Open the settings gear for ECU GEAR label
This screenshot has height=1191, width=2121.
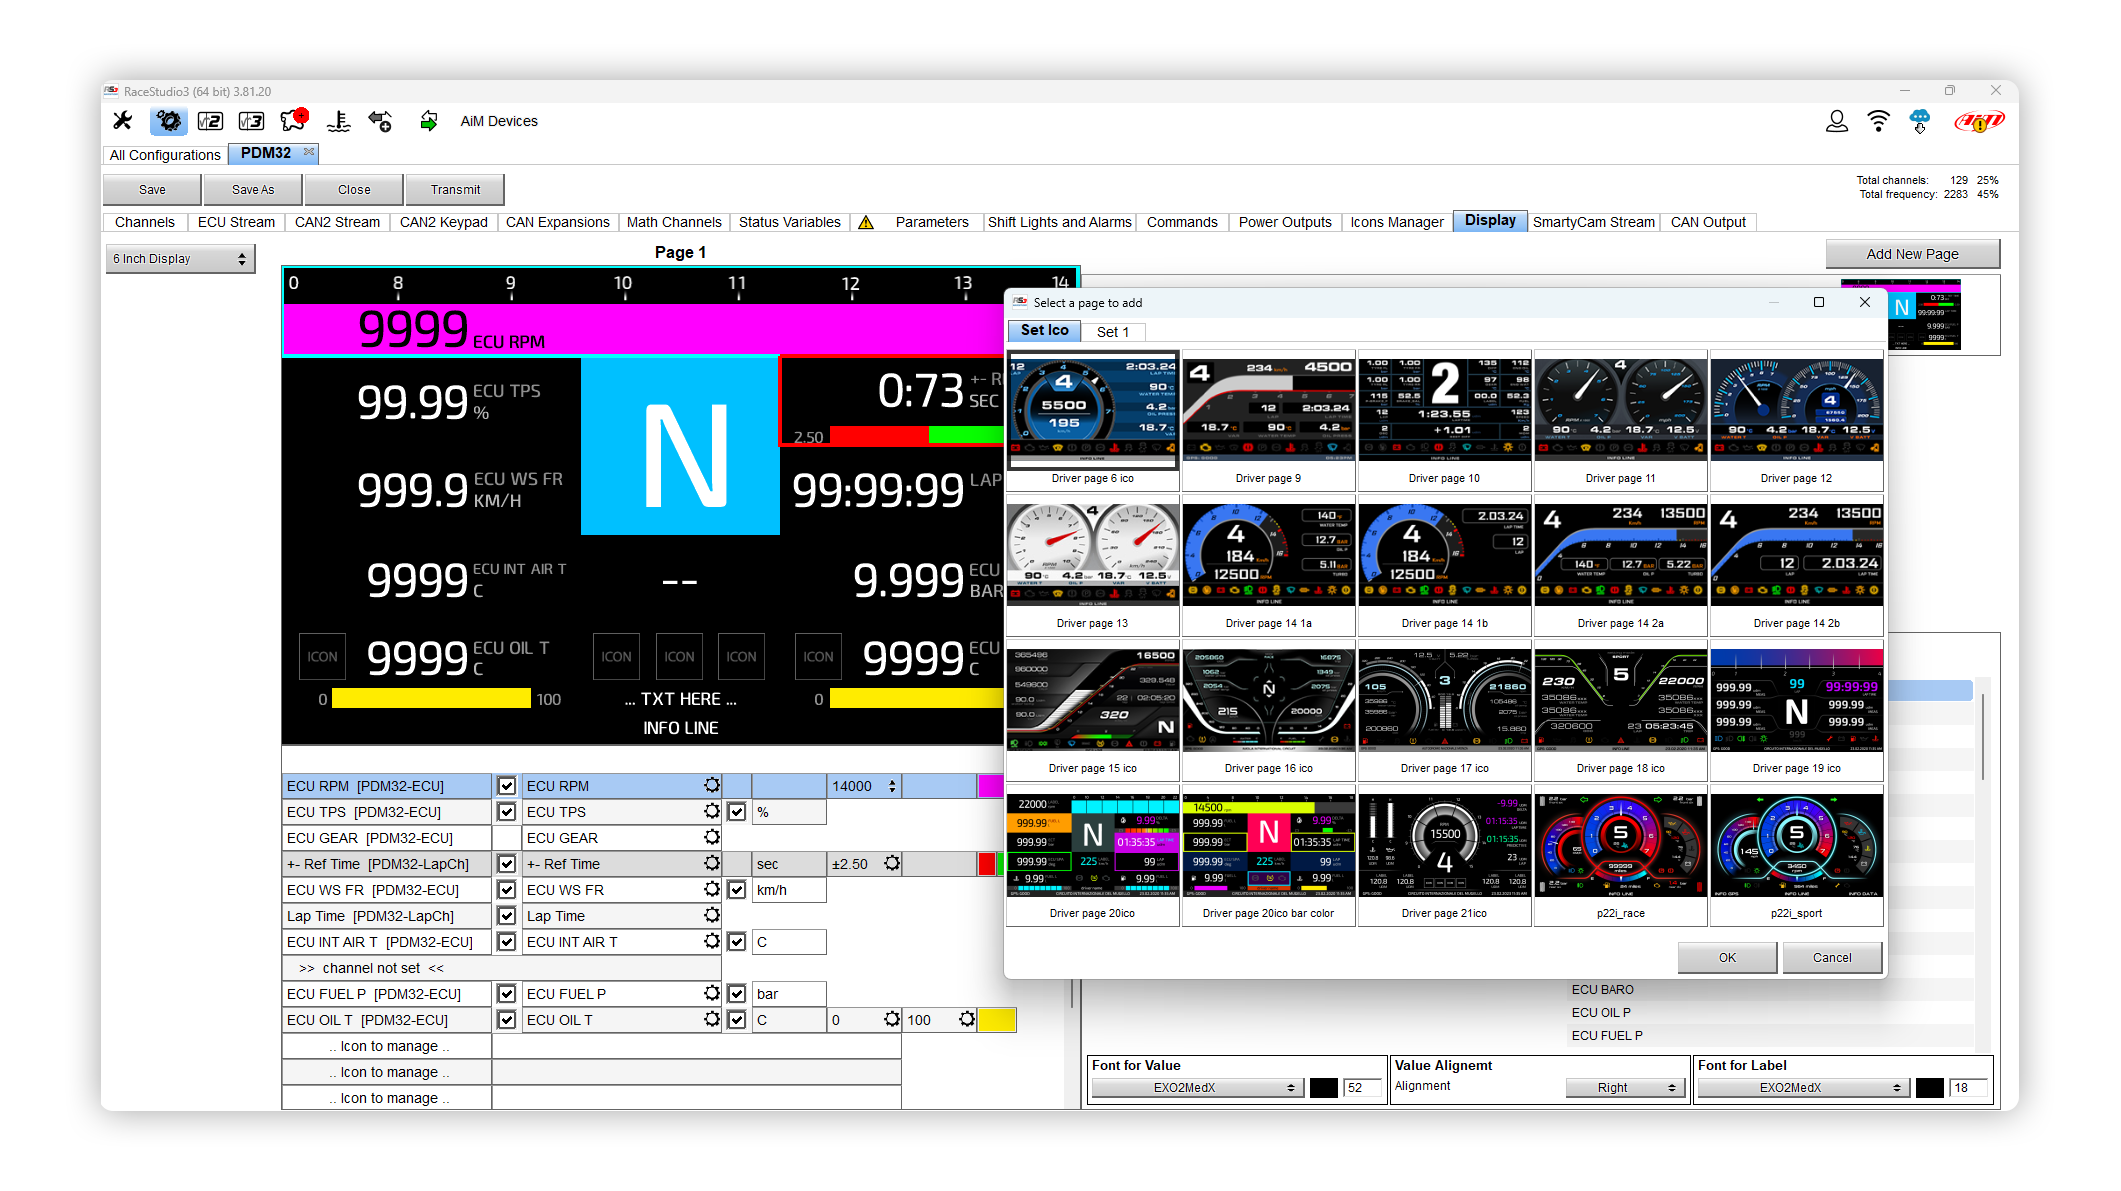[x=712, y=837]
